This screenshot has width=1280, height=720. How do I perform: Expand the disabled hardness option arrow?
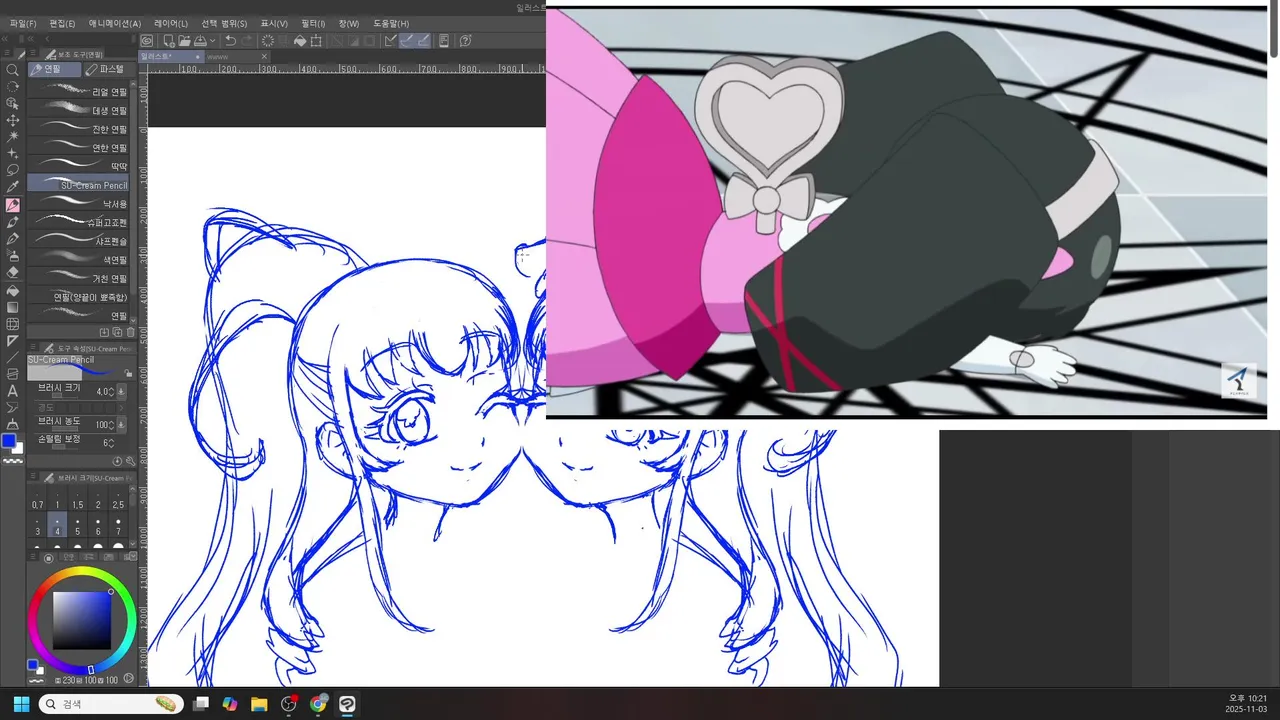[x=121, y=408]
